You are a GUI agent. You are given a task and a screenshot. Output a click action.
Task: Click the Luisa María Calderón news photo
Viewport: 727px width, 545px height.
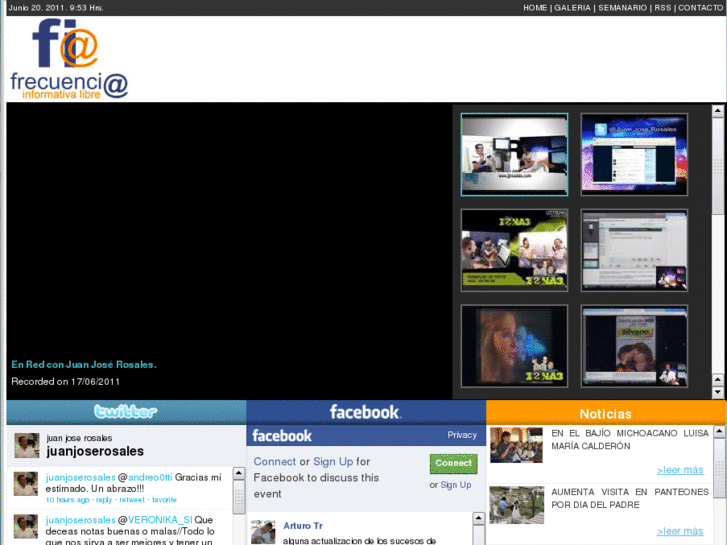517,445
